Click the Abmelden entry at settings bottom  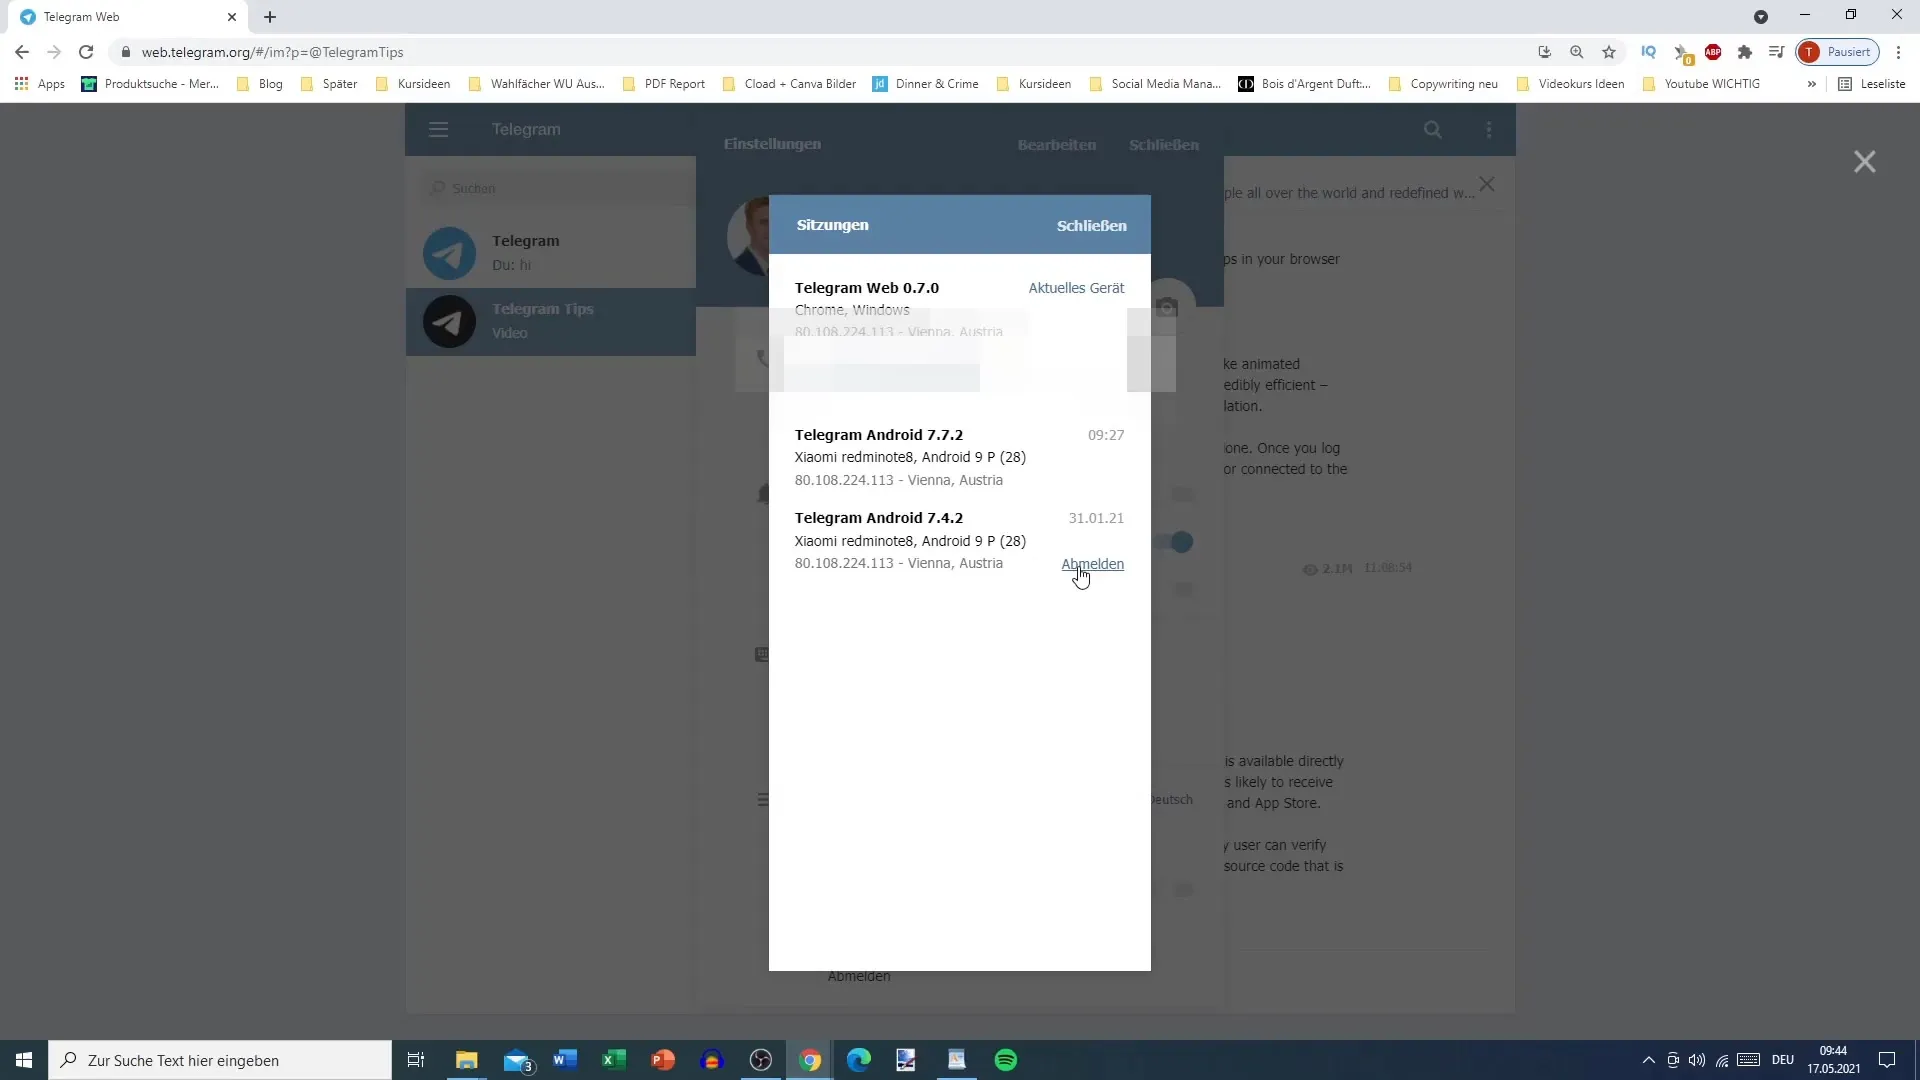coord(859,977)
